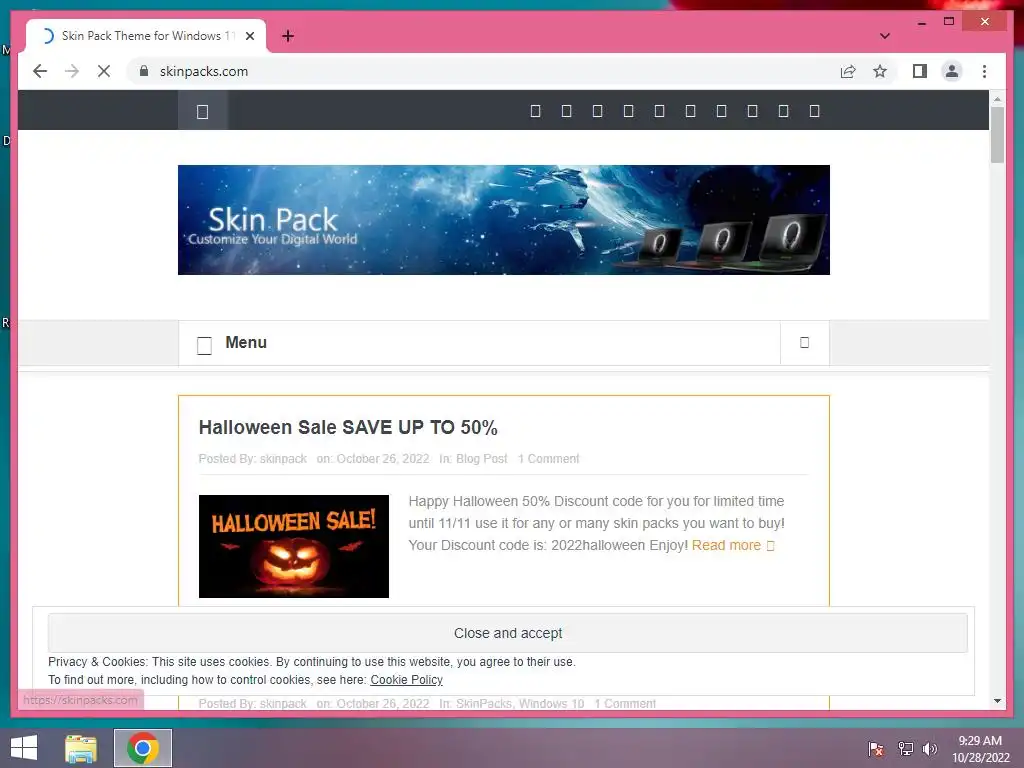The width and height of the screenshot is (1024, 768).
Task: Open the Windows Start menu
Action: [24, 748]
